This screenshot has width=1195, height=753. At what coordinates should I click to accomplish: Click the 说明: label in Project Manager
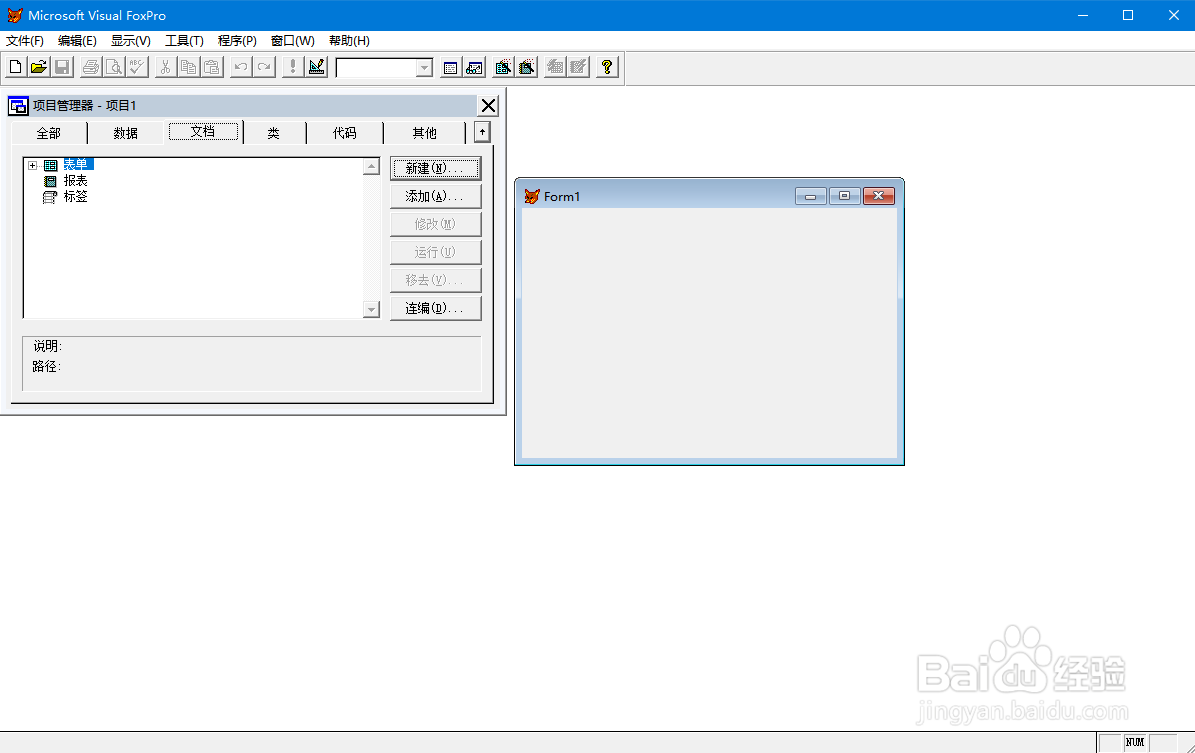pyautogui.click(x=47, y=346)
